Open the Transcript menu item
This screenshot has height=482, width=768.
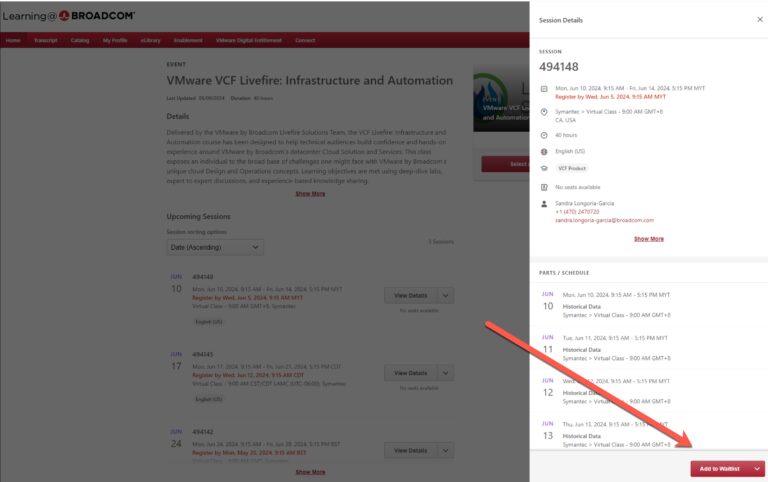pos(46,40)
